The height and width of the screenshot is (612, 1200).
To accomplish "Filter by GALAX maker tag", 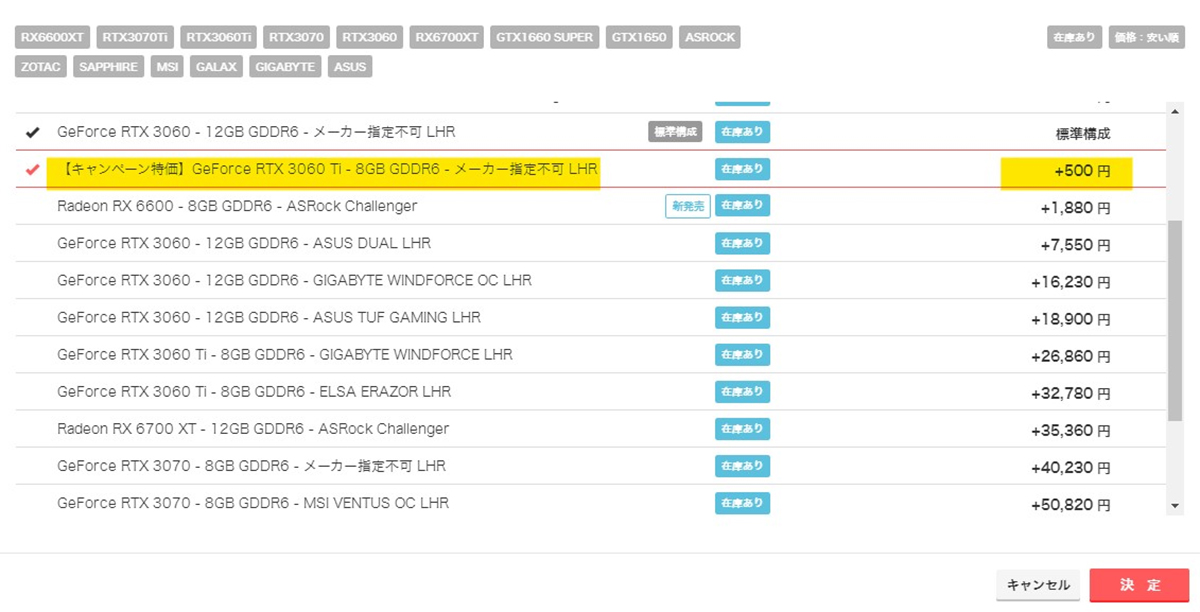I will [216, 67].
